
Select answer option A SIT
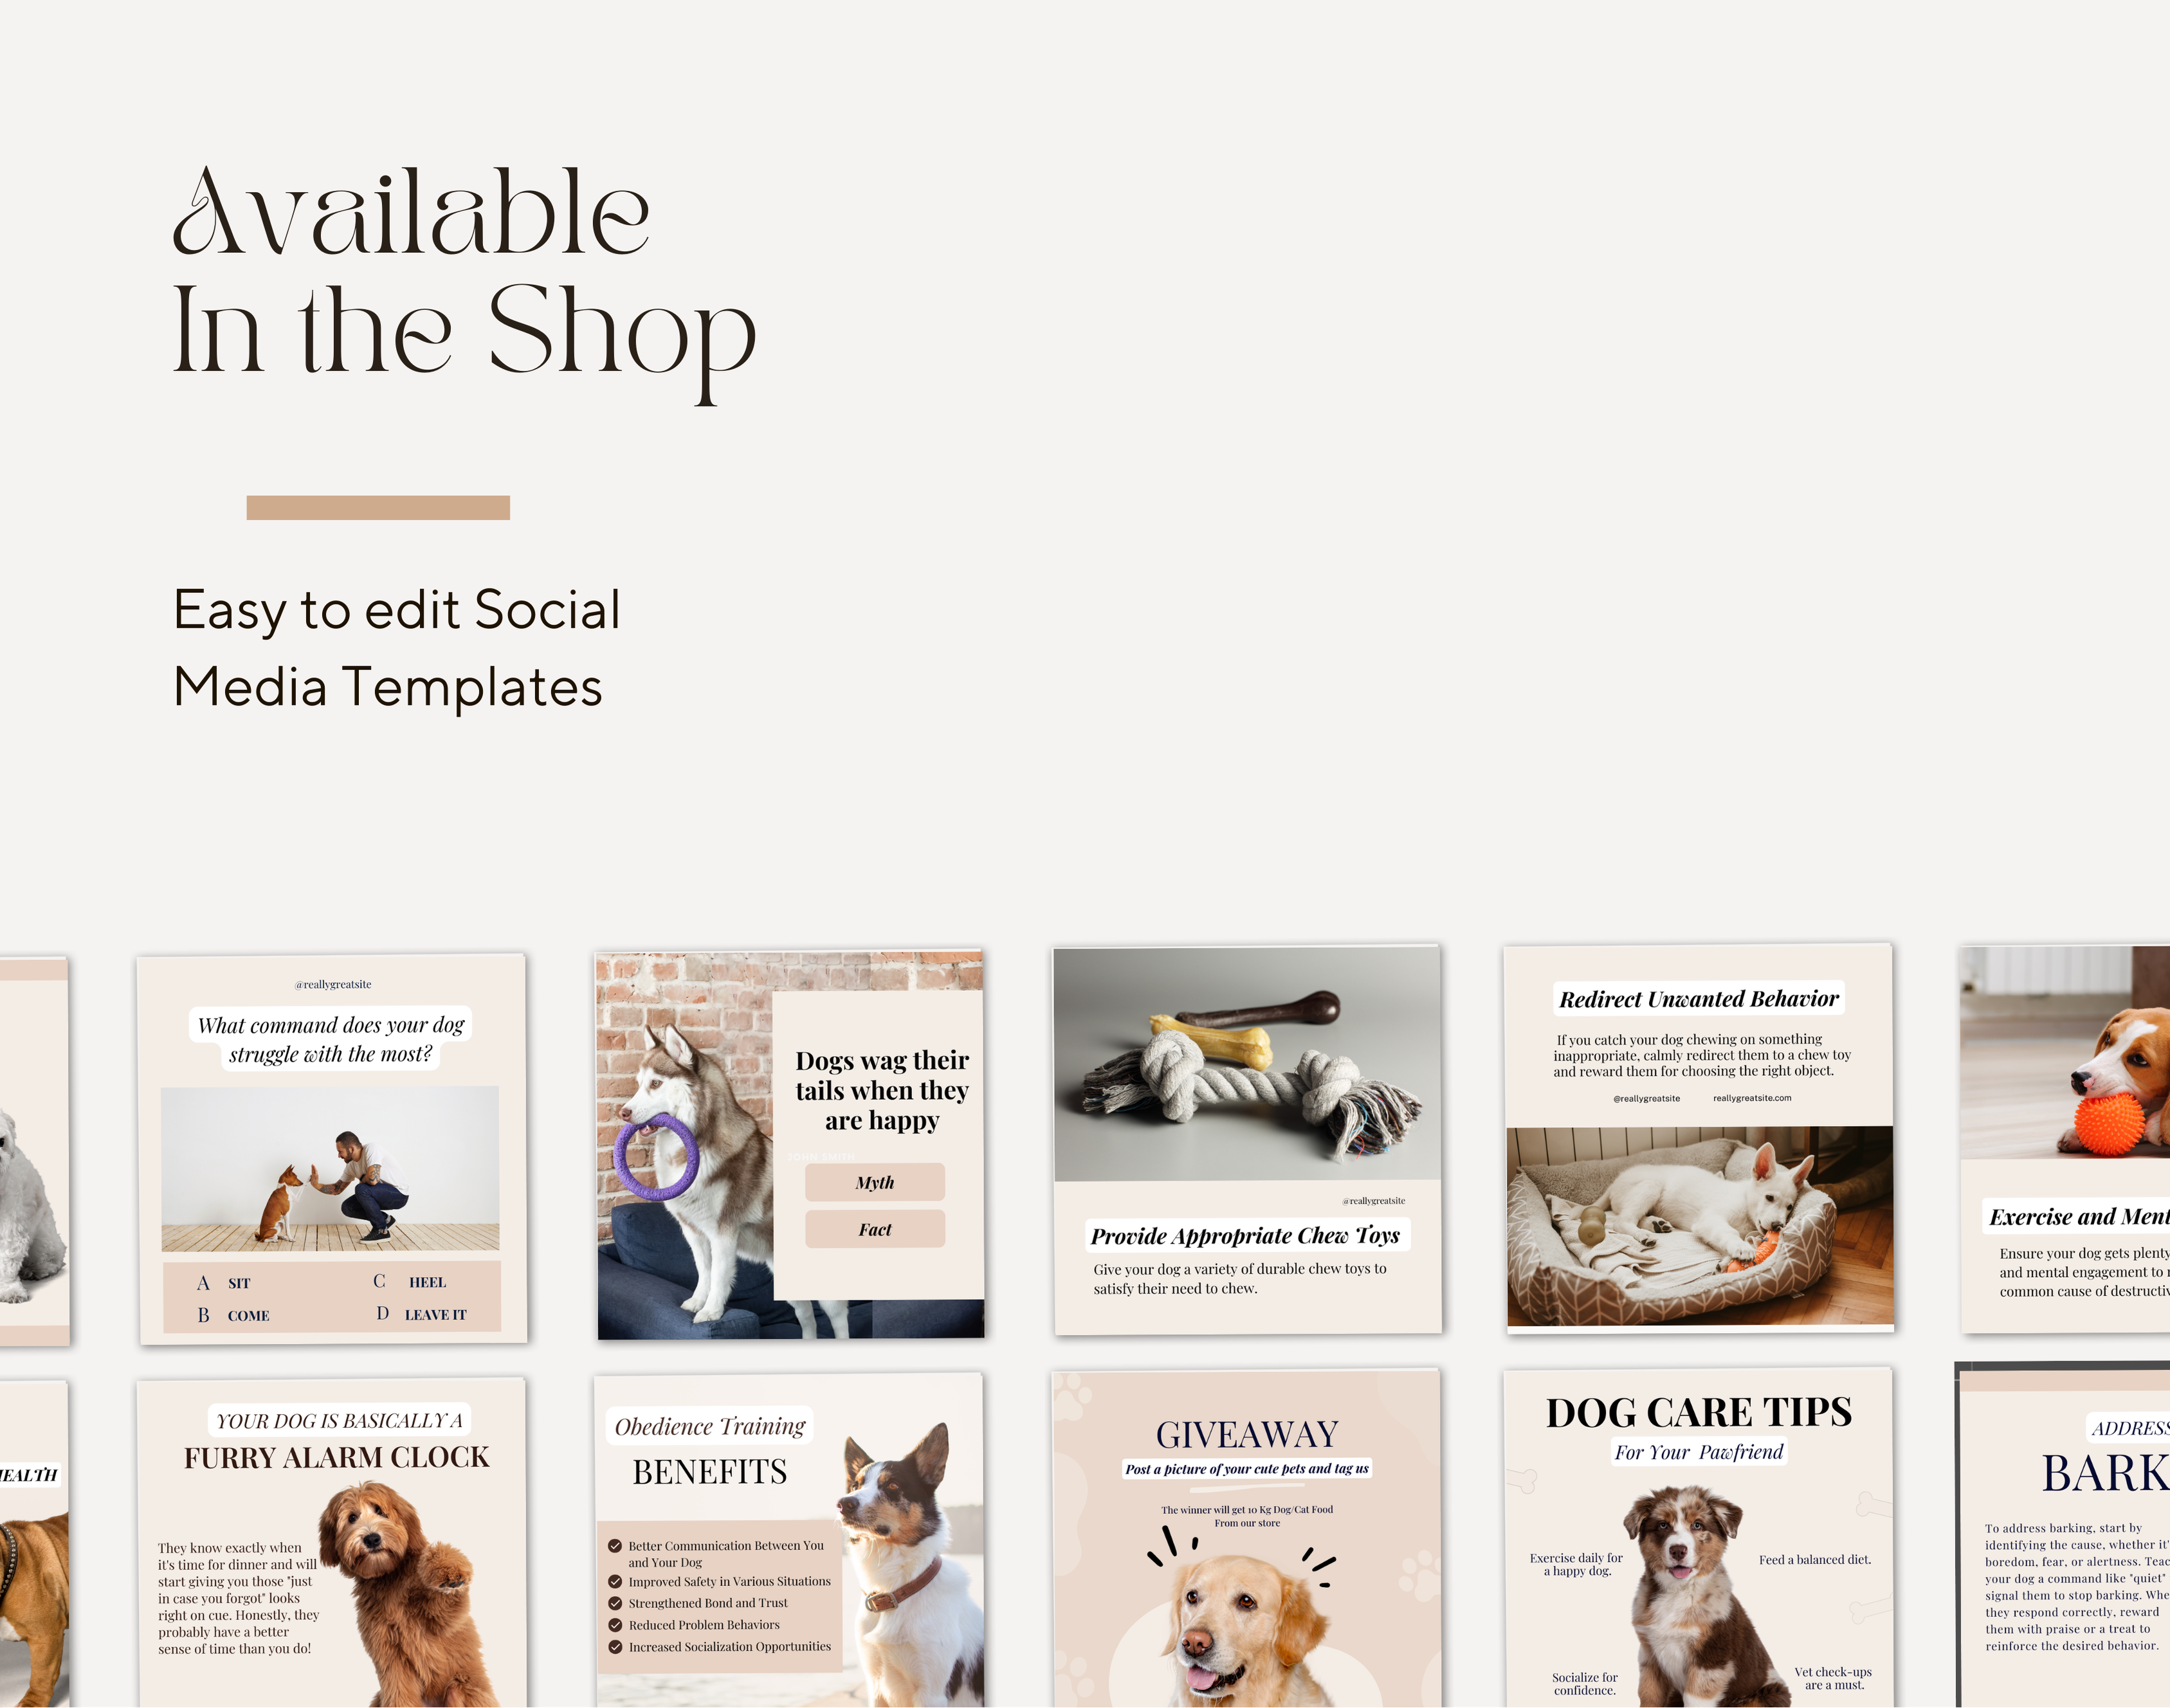tap(224, 1283)
